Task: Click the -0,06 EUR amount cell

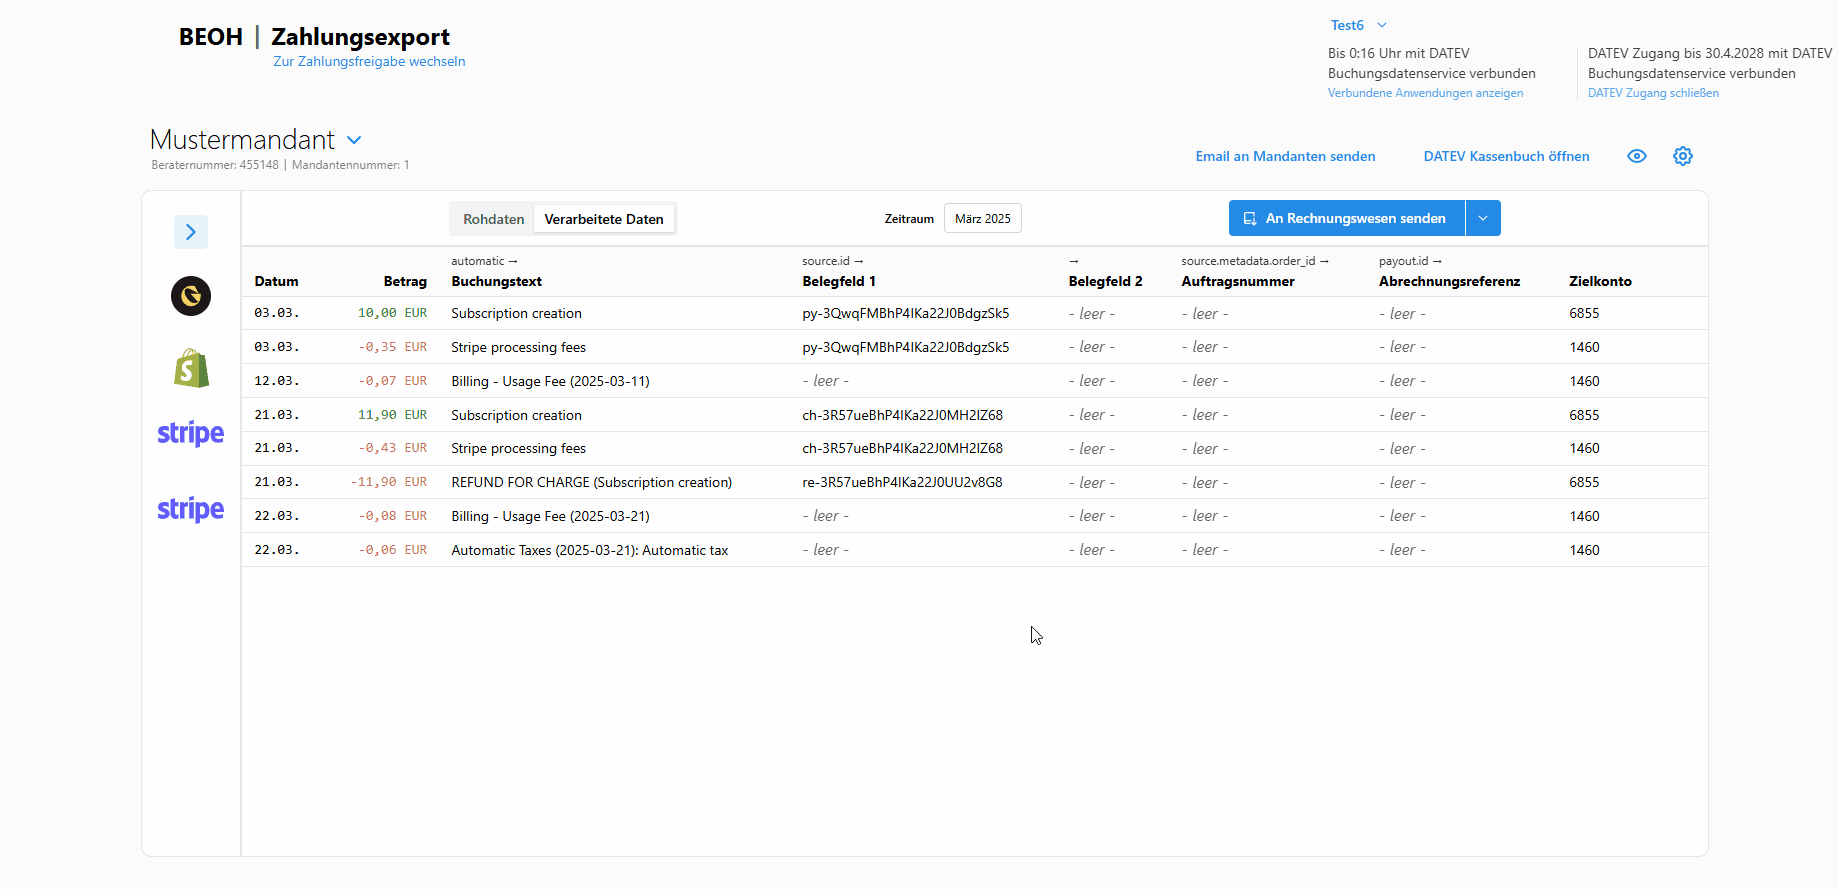Action: coord(392,550)
